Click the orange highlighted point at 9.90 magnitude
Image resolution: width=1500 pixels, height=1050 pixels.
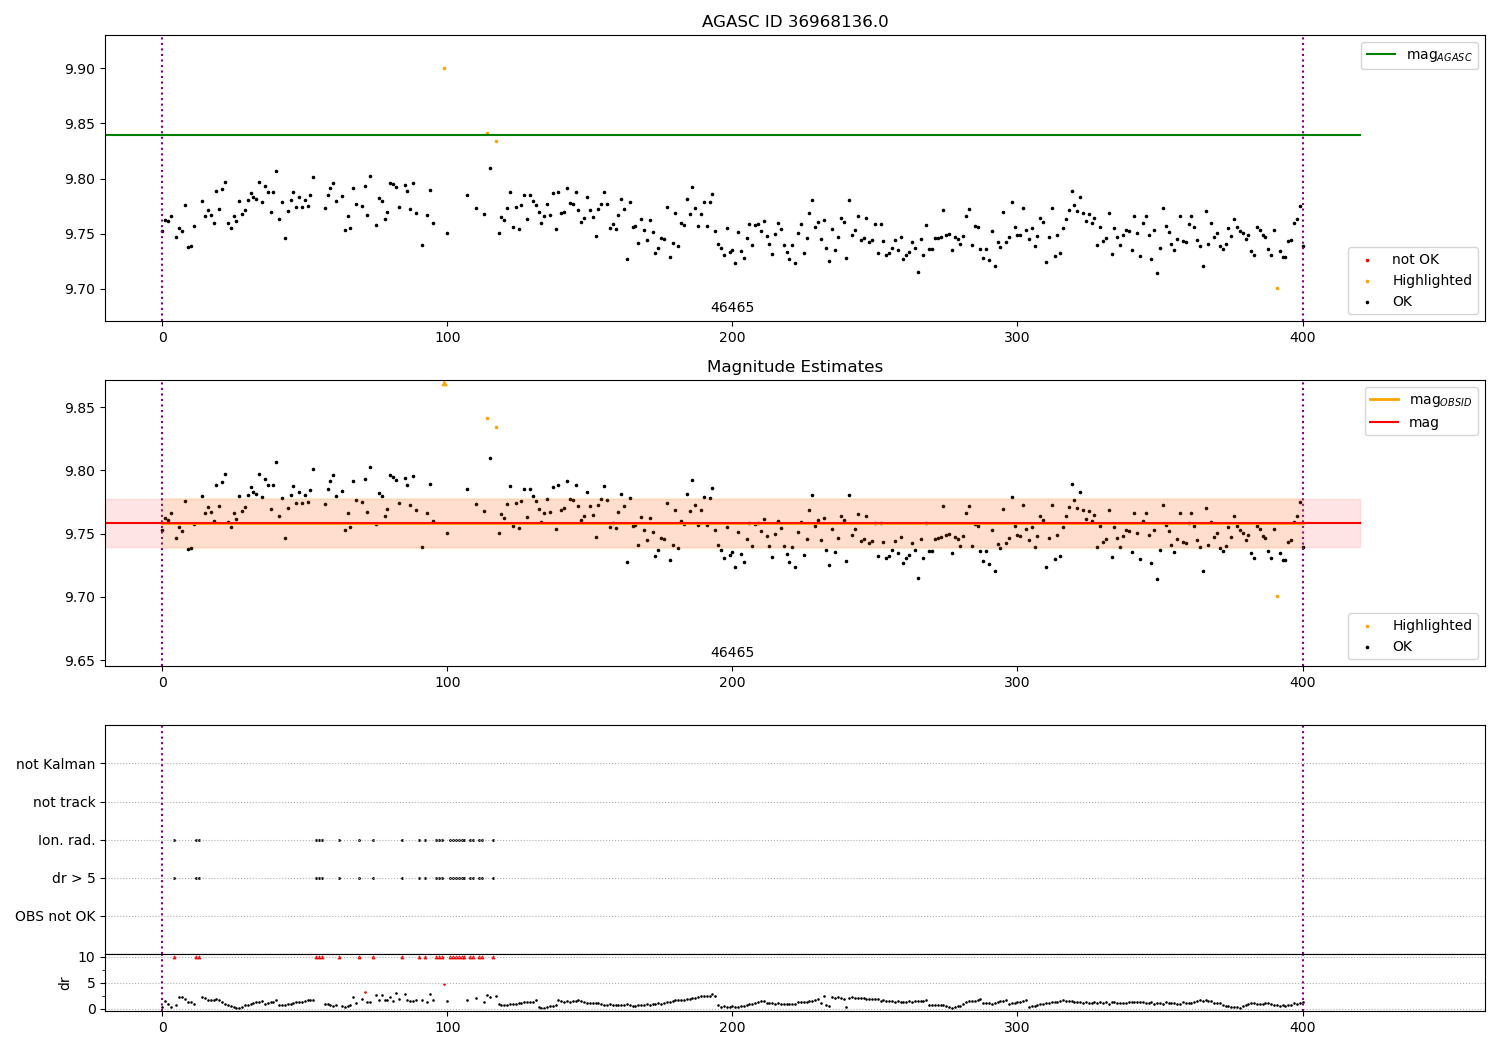[444, 69]
